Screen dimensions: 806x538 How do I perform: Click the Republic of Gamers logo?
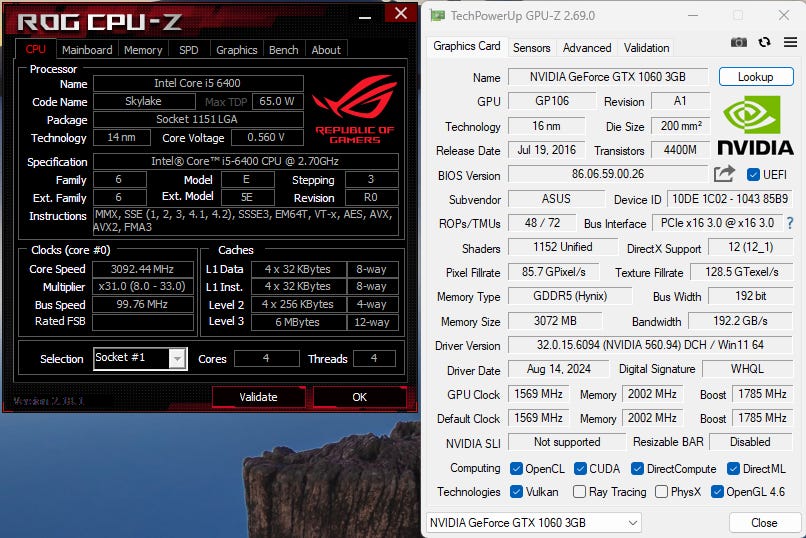354,109
